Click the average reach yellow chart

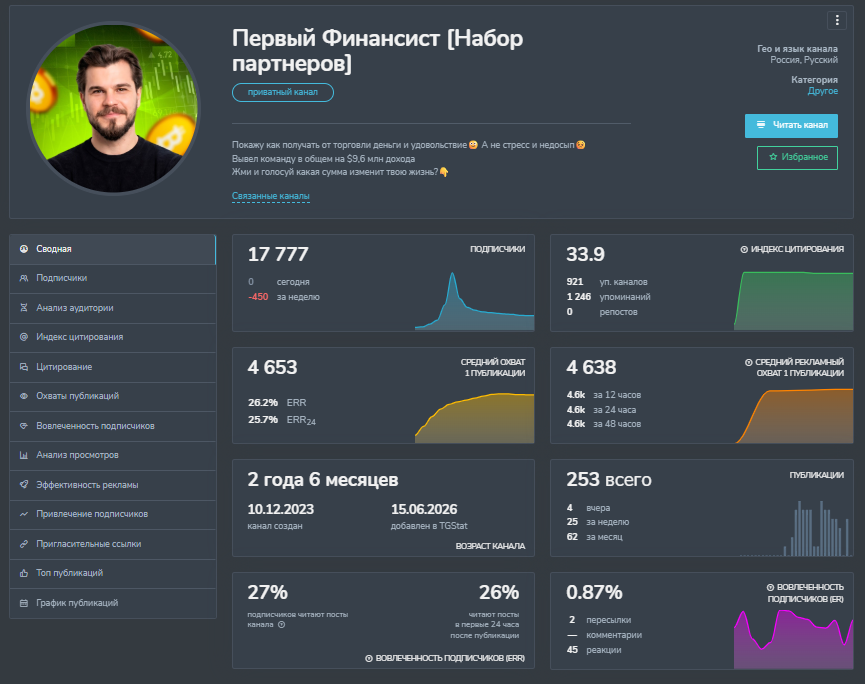point(474,418)
